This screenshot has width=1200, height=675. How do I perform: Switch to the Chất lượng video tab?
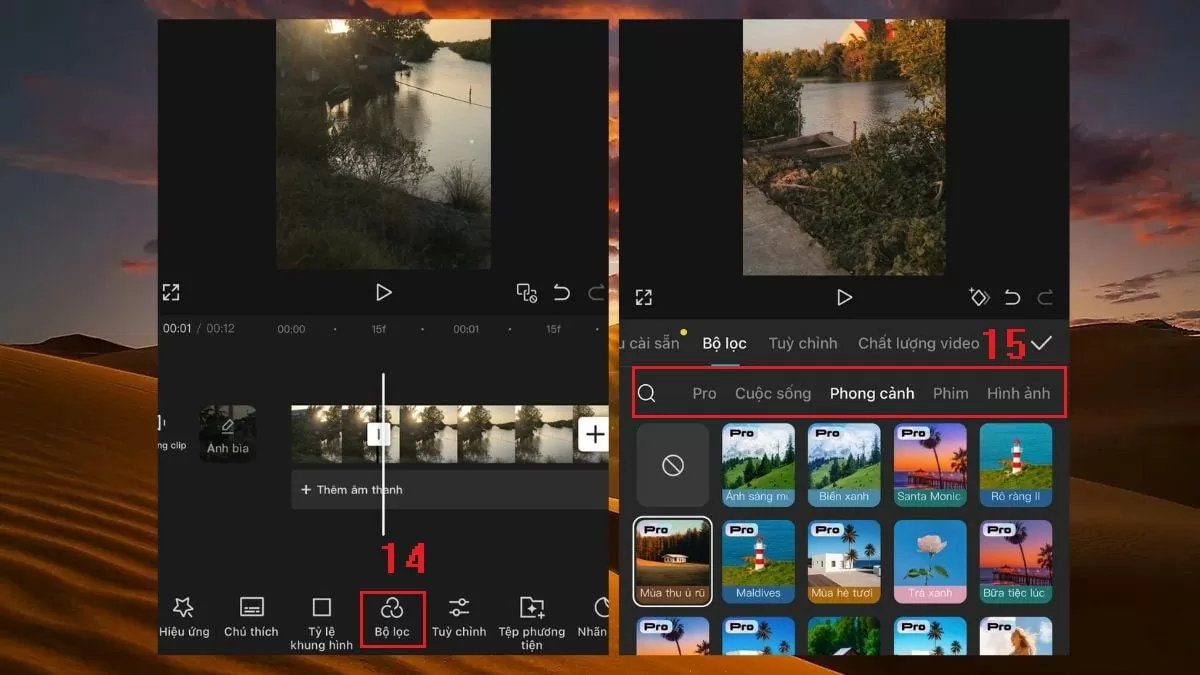[918, 342]
